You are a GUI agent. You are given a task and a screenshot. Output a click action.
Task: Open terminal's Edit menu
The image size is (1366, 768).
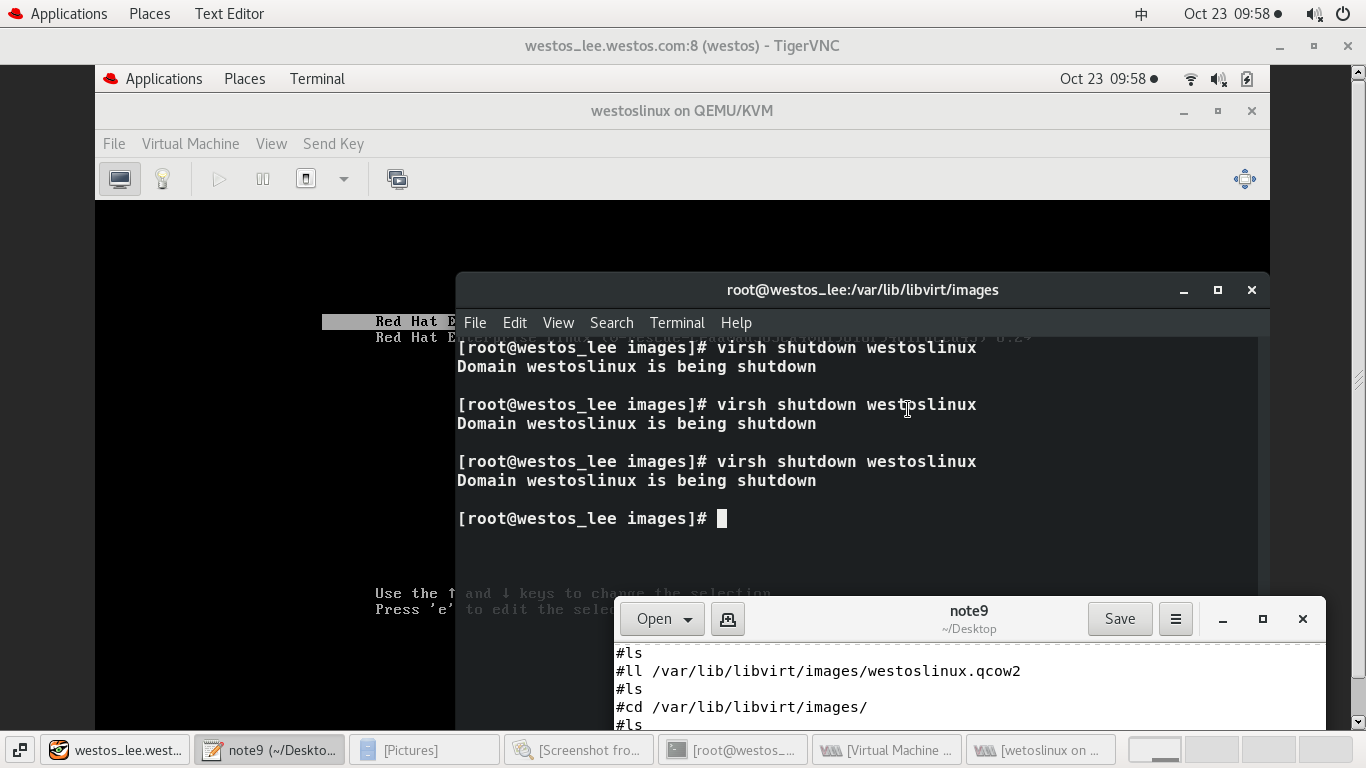point(515,323)
